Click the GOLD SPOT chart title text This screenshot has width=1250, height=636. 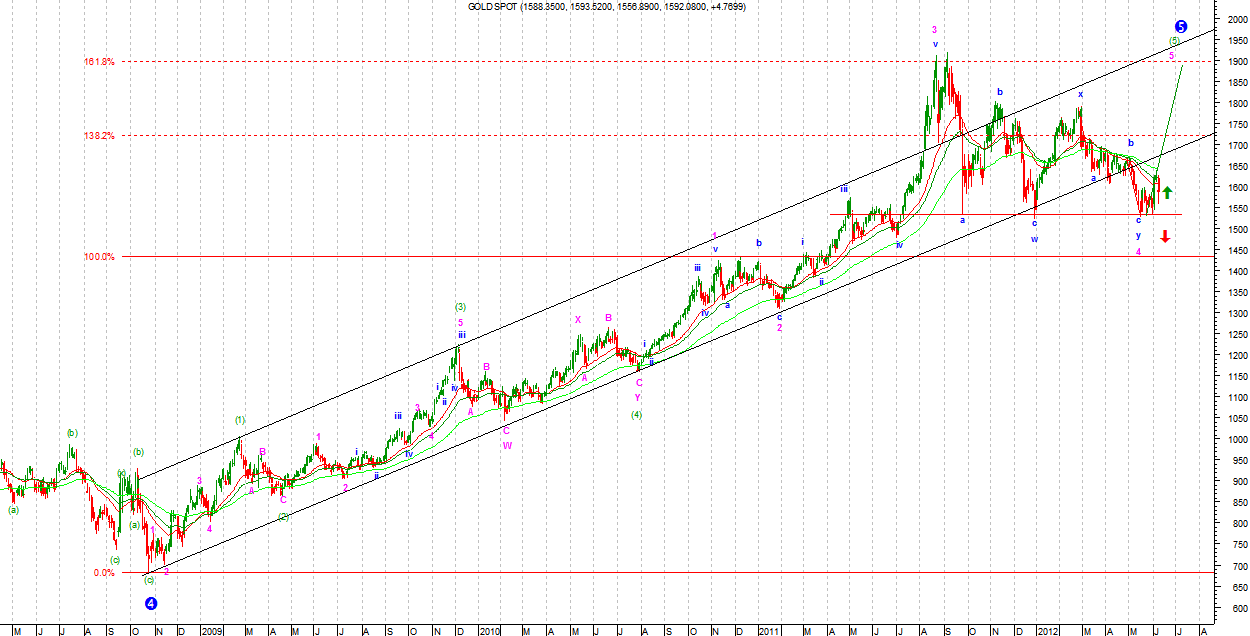(x=606, y=7)
